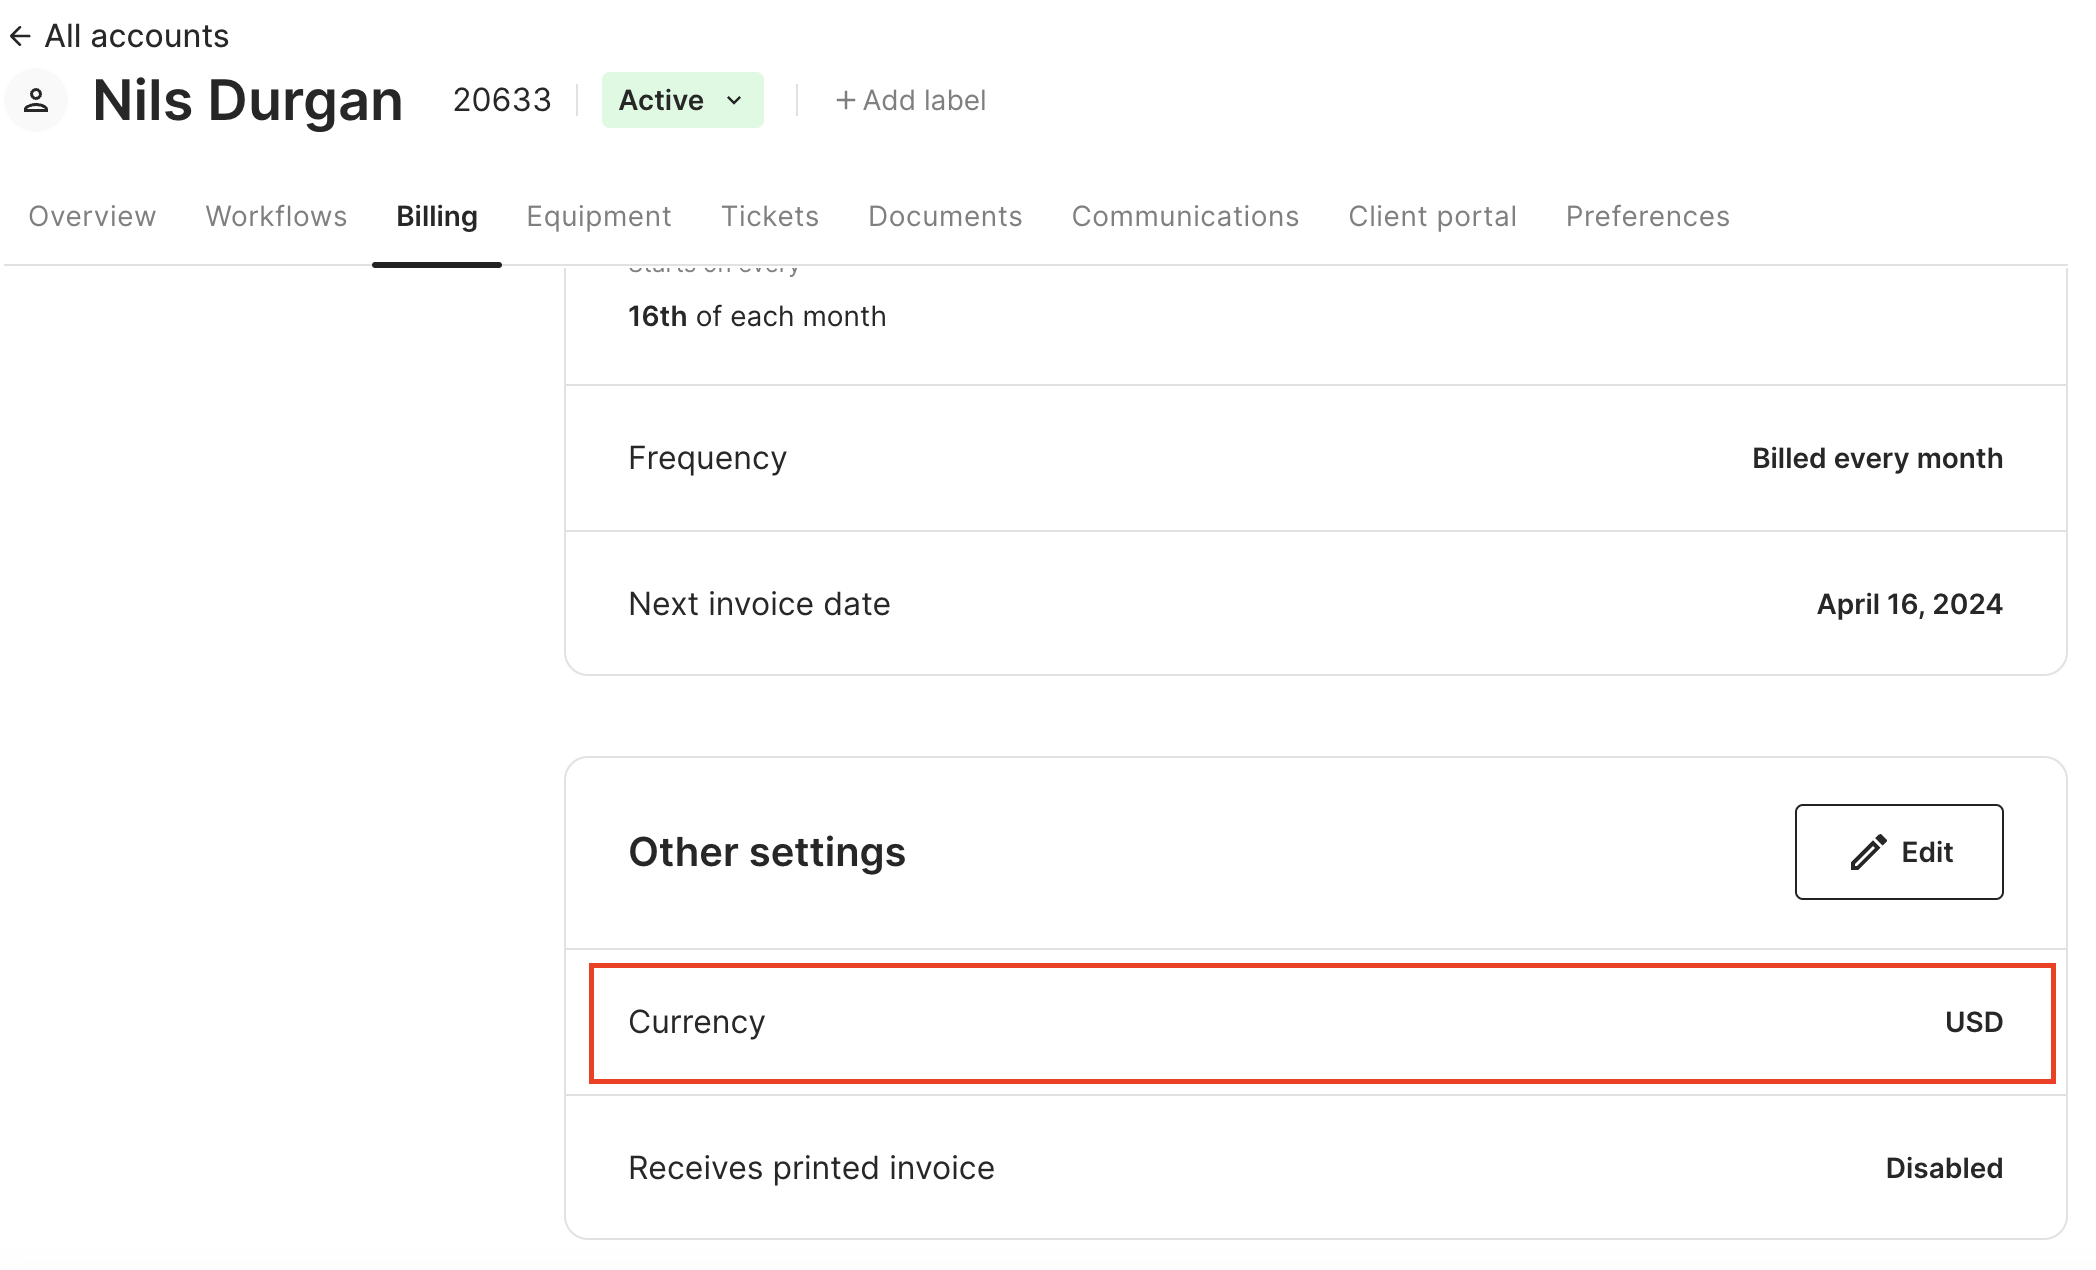Viewport: 2096px width, 1270px height.
Task: Click the plus icon beside Add label
Action: point(845,100)
